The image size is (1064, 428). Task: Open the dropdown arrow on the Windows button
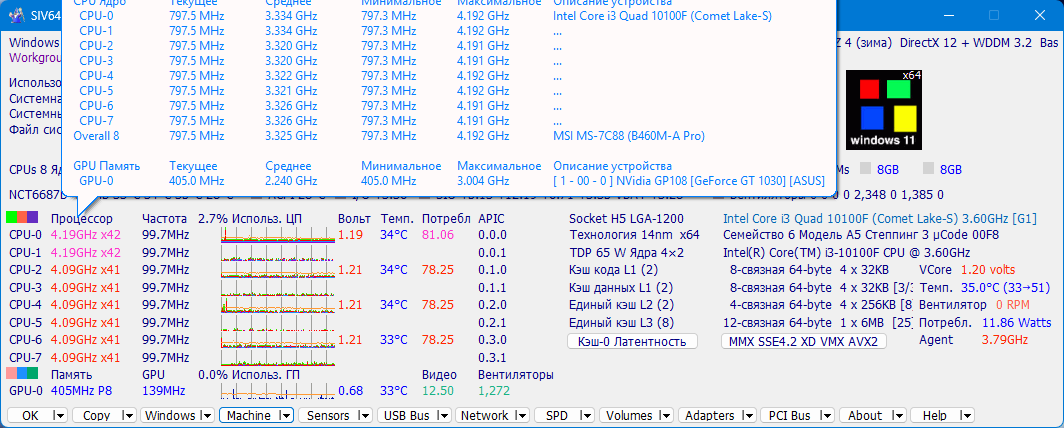pyautogui.click(x=206, y=415)
